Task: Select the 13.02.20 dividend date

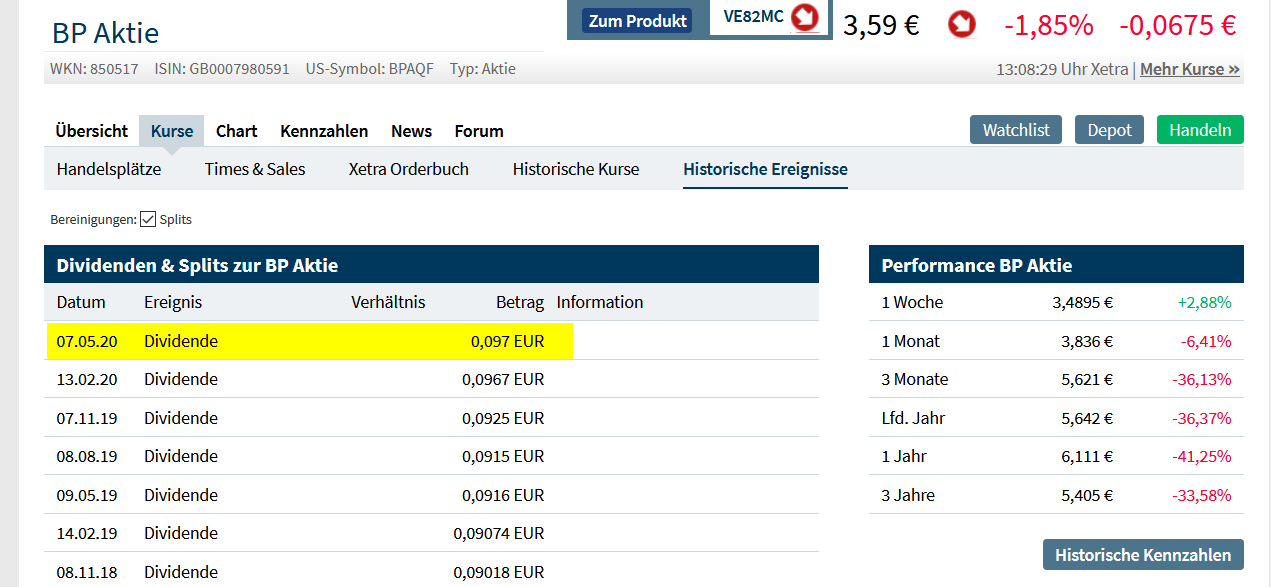Action: [x=87, y=379]
